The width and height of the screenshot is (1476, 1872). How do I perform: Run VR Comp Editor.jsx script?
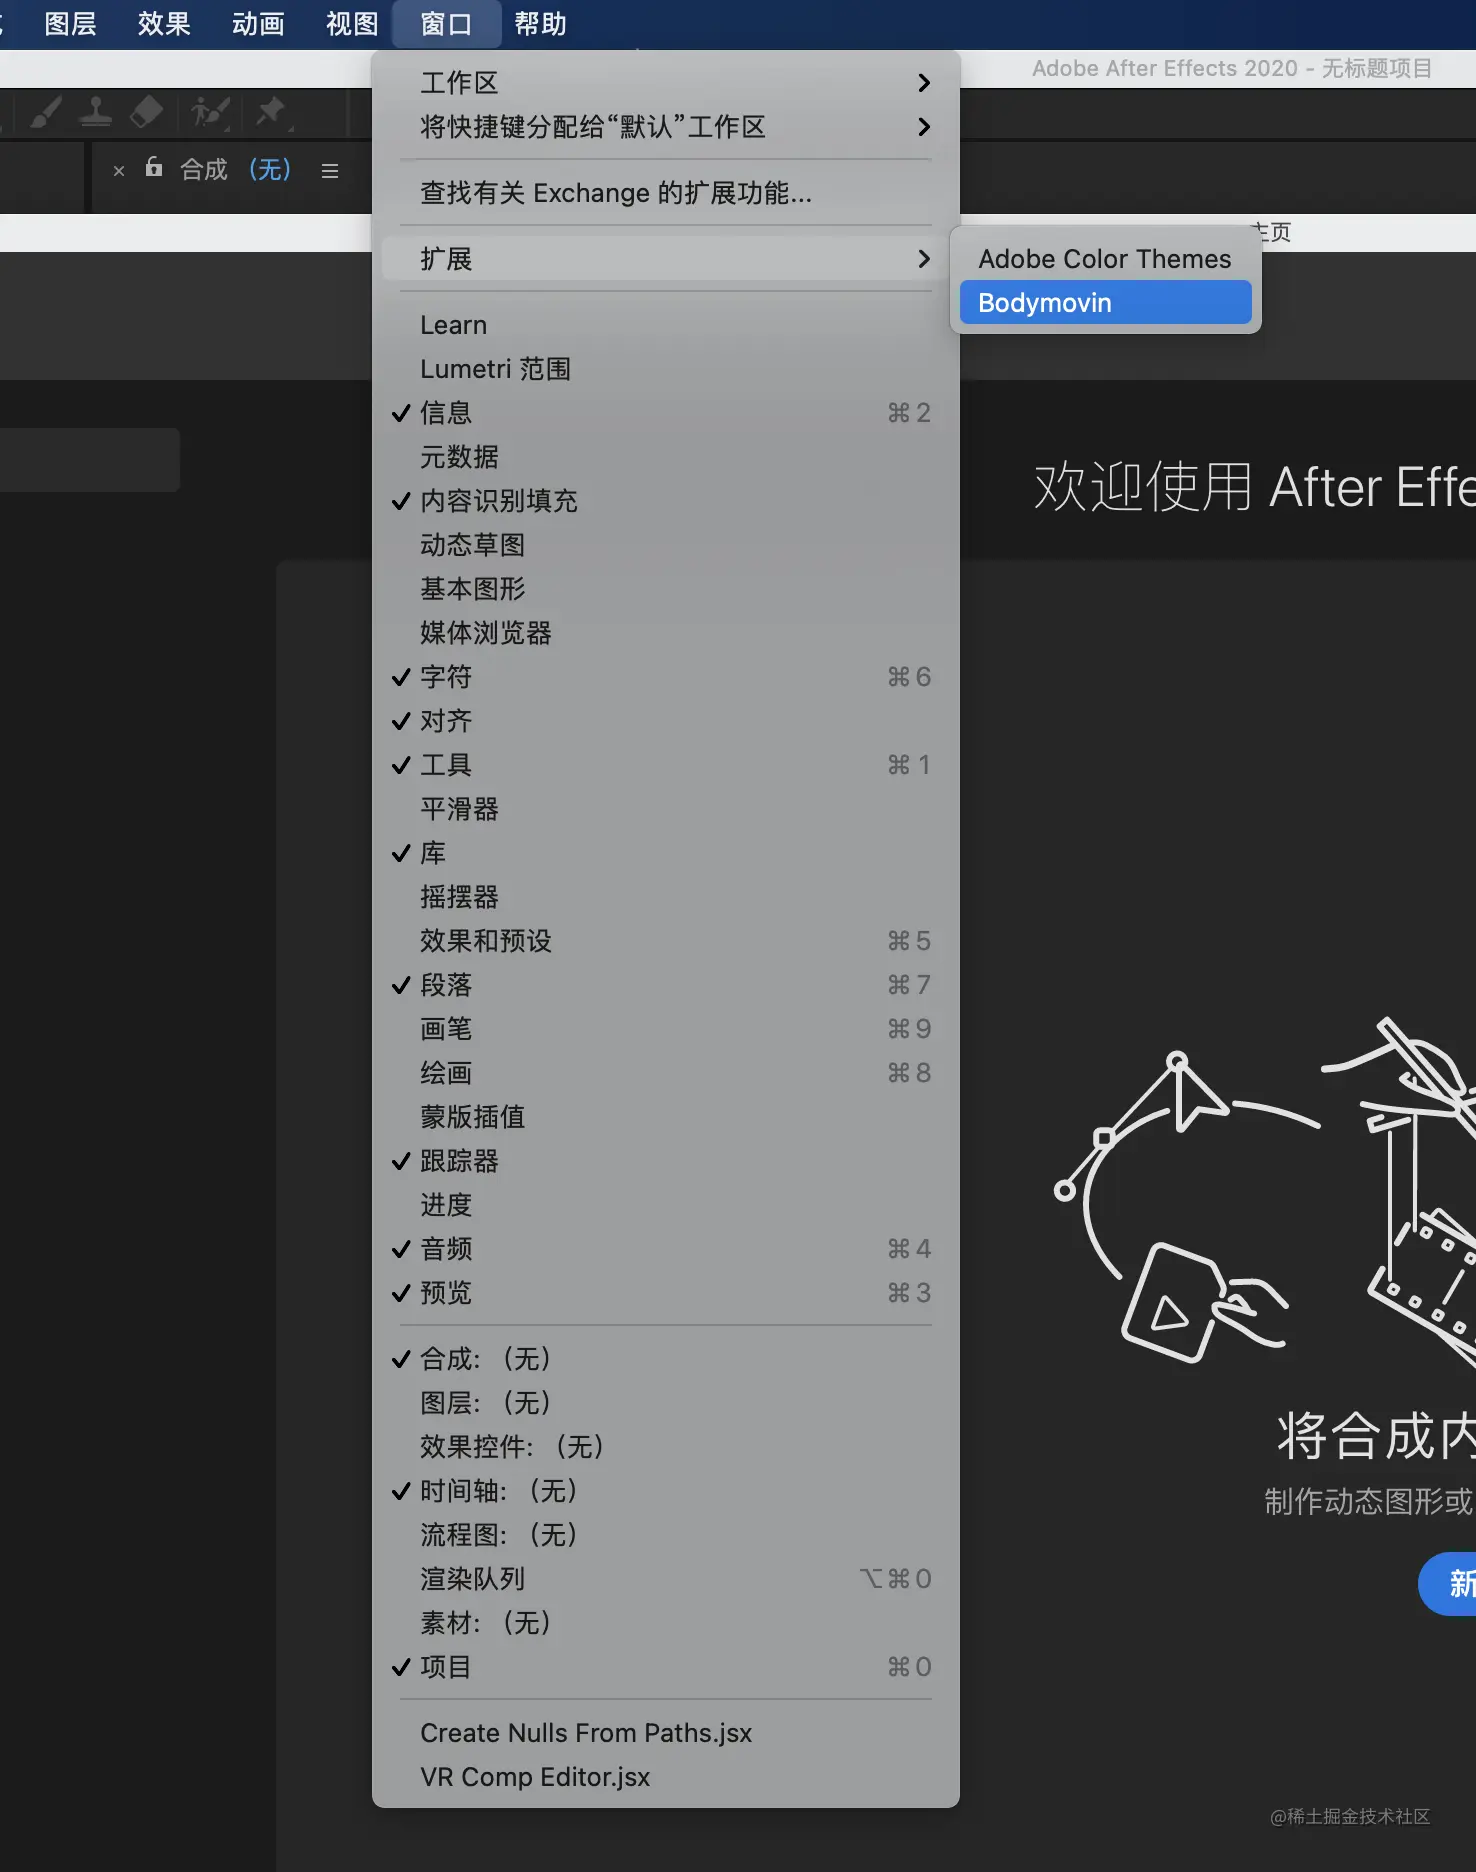click(665, 1777)
